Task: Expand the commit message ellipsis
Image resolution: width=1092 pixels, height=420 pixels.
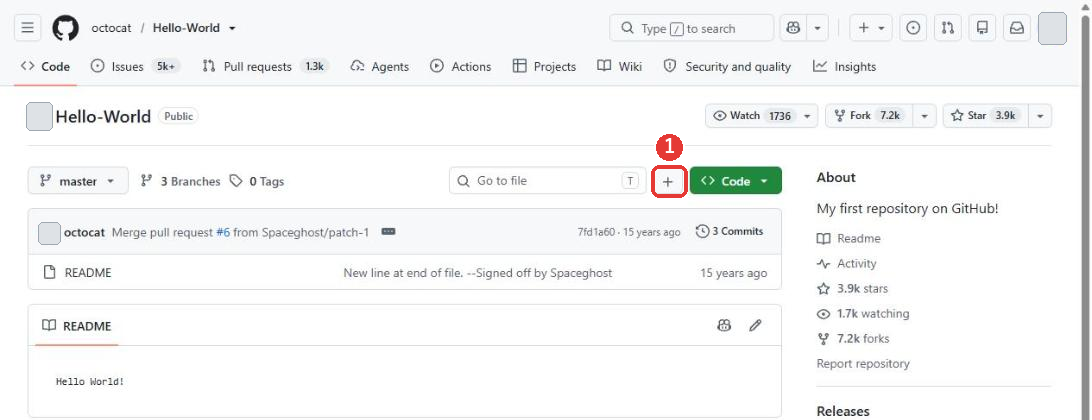Action: [389, 231]
